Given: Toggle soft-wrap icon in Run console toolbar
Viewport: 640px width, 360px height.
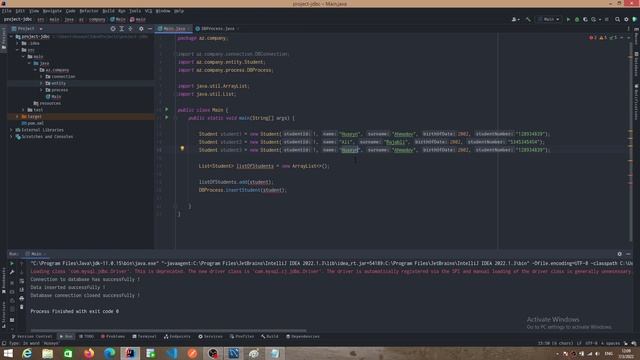Looking at the screenshot, I should (22, 281).
